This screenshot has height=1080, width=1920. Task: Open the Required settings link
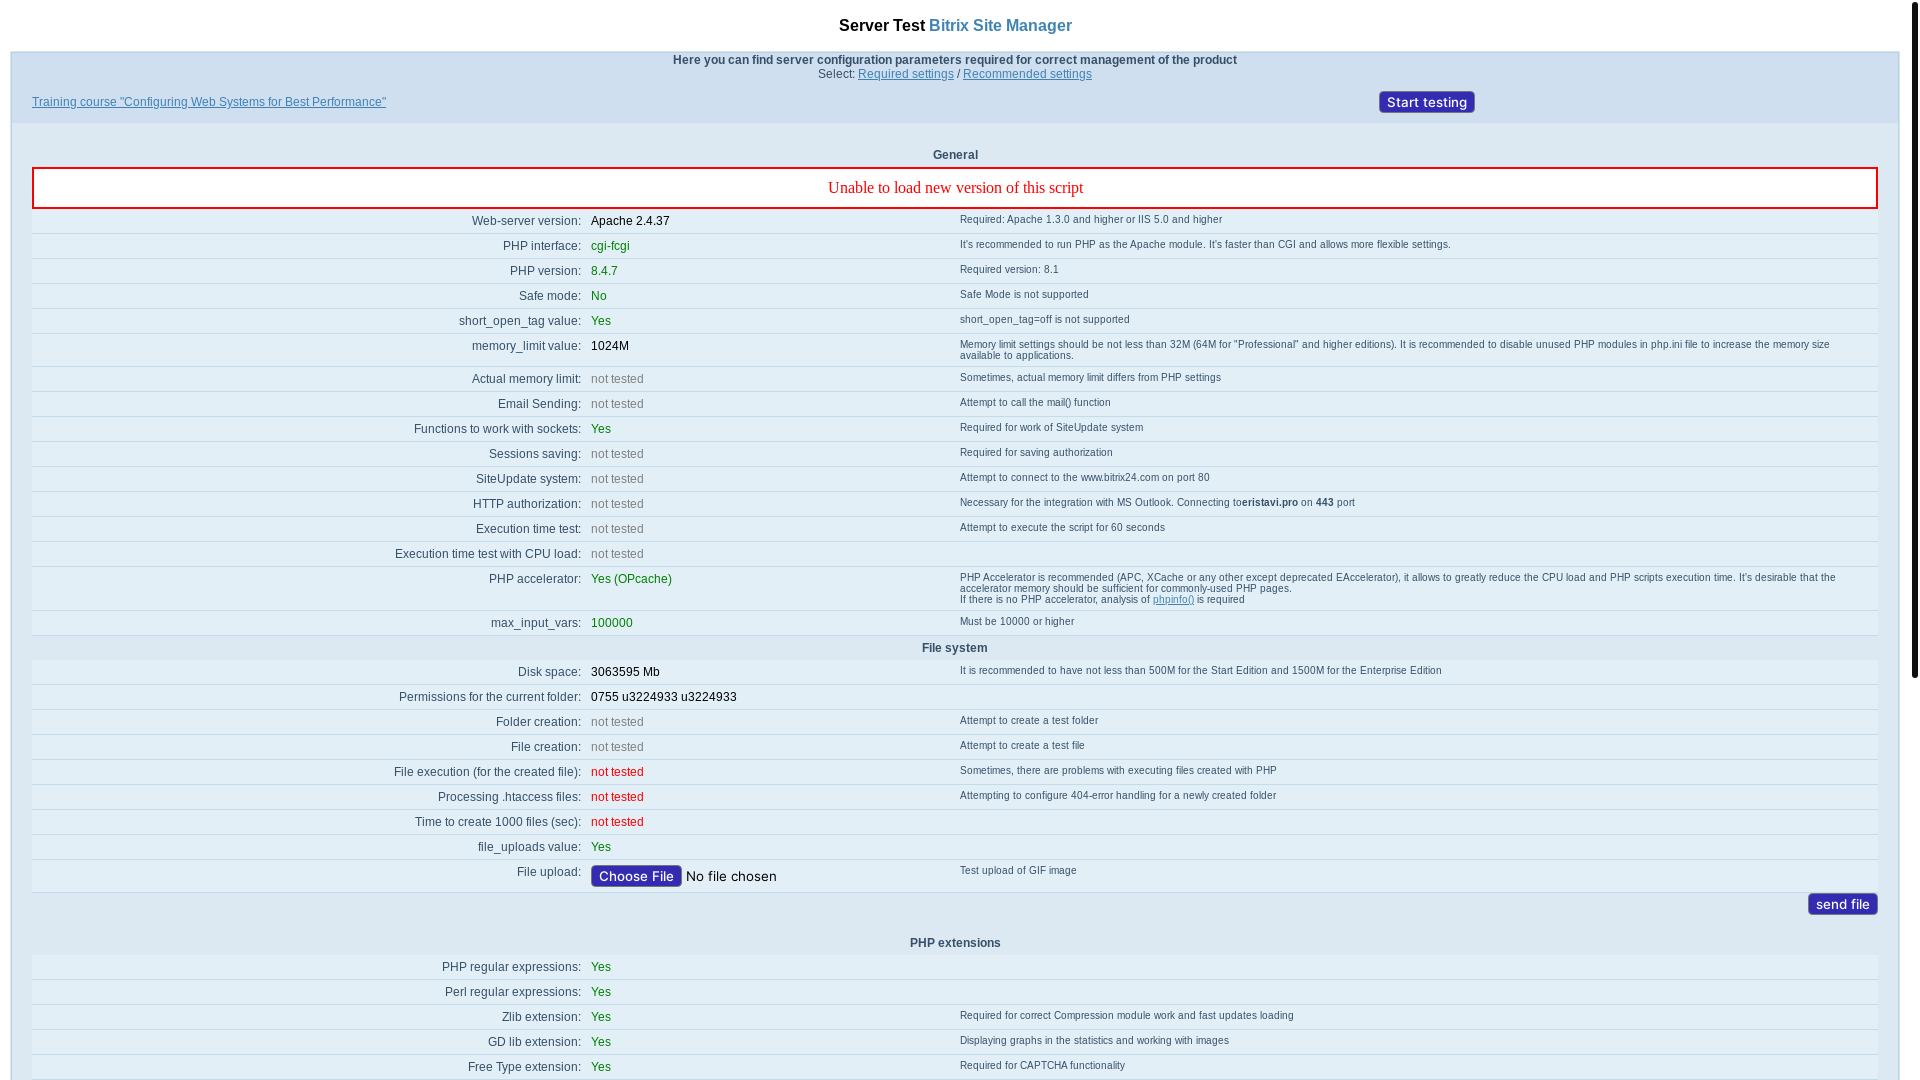click(905, 74)
